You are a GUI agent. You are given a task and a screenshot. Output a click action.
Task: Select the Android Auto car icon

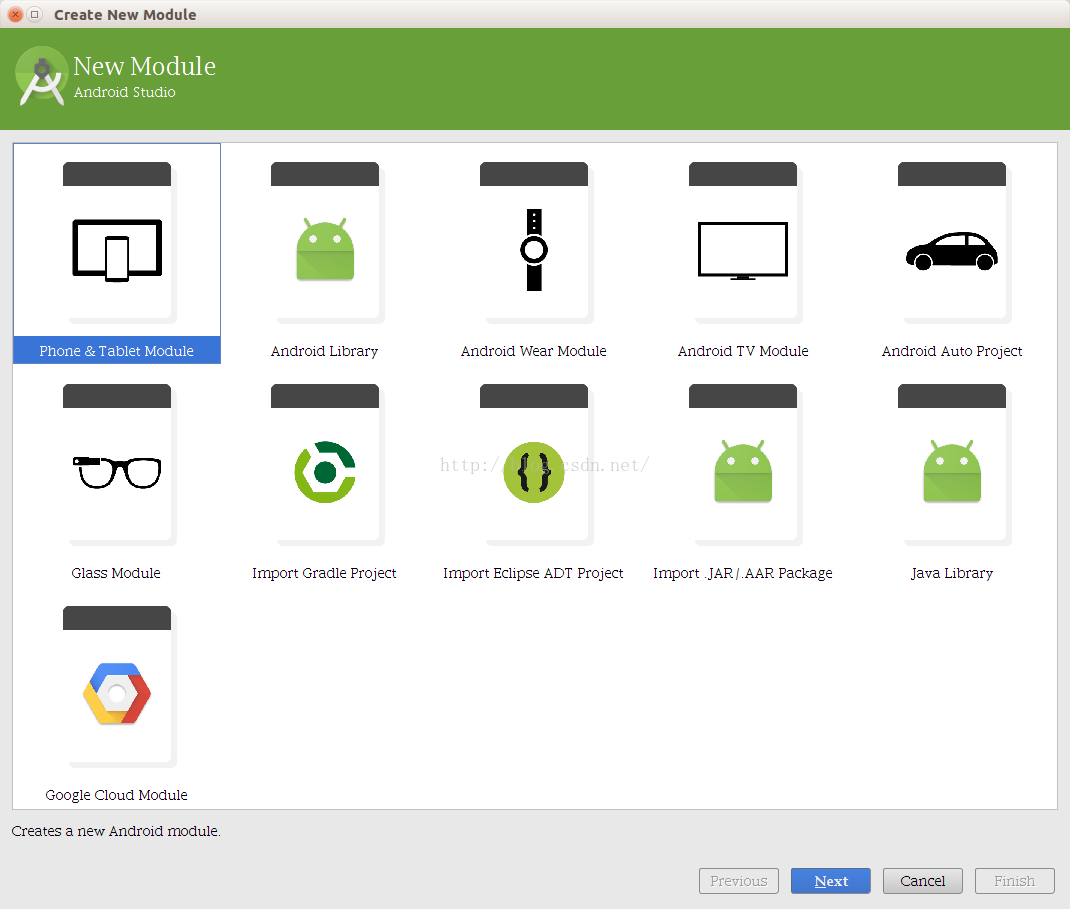(x=951, y=251)
